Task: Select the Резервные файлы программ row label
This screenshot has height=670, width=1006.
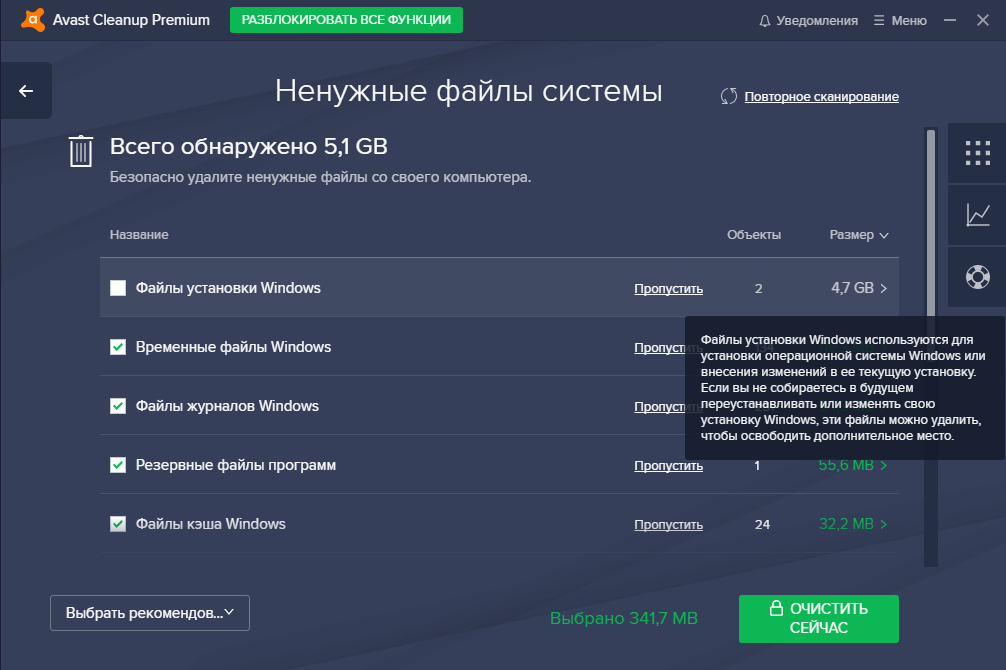Action: coord(235,465)
